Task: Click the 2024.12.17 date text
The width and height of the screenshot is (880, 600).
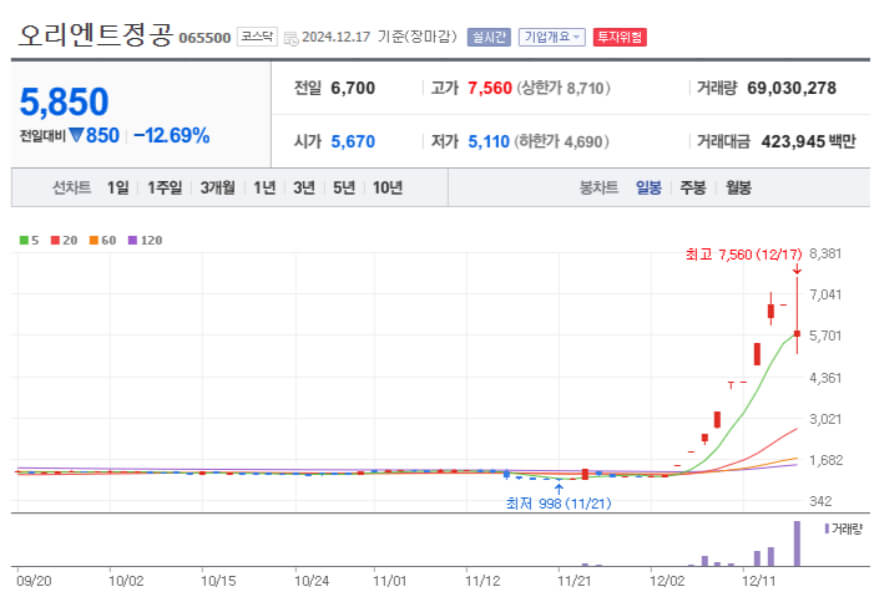Action: 336,37
